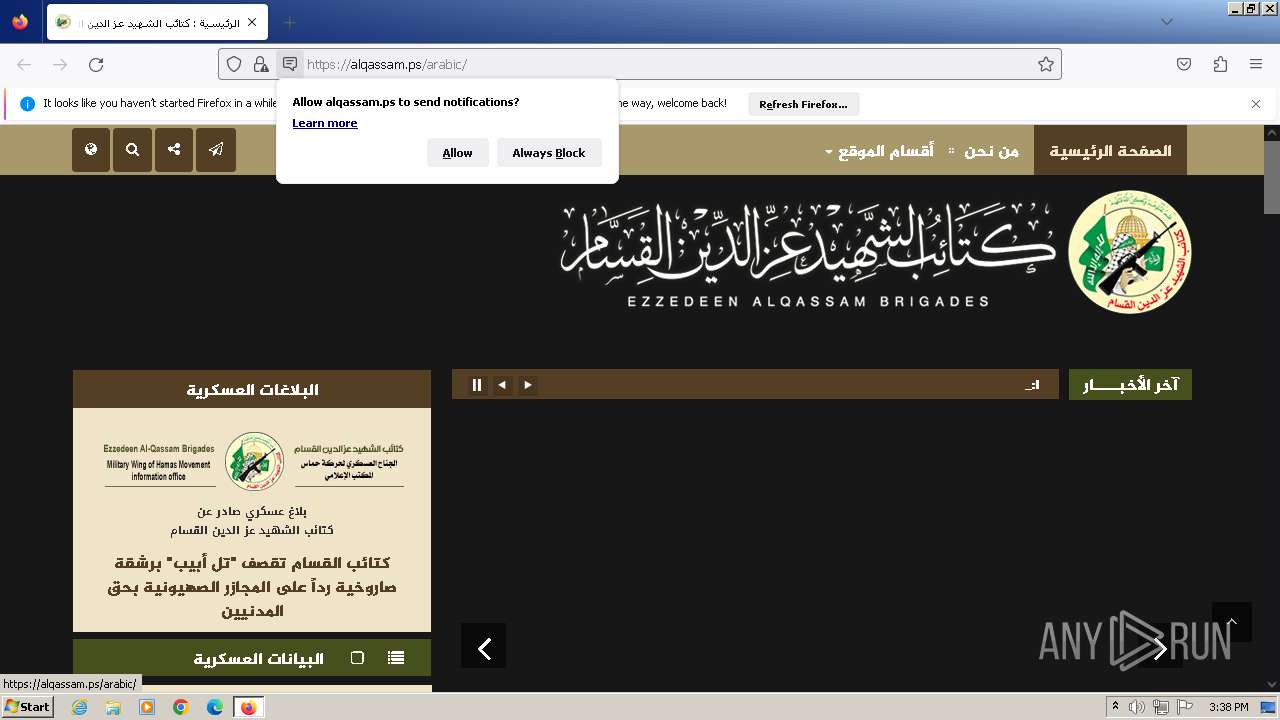
Task: Click the network tray icon
Action: [1161, 707]
